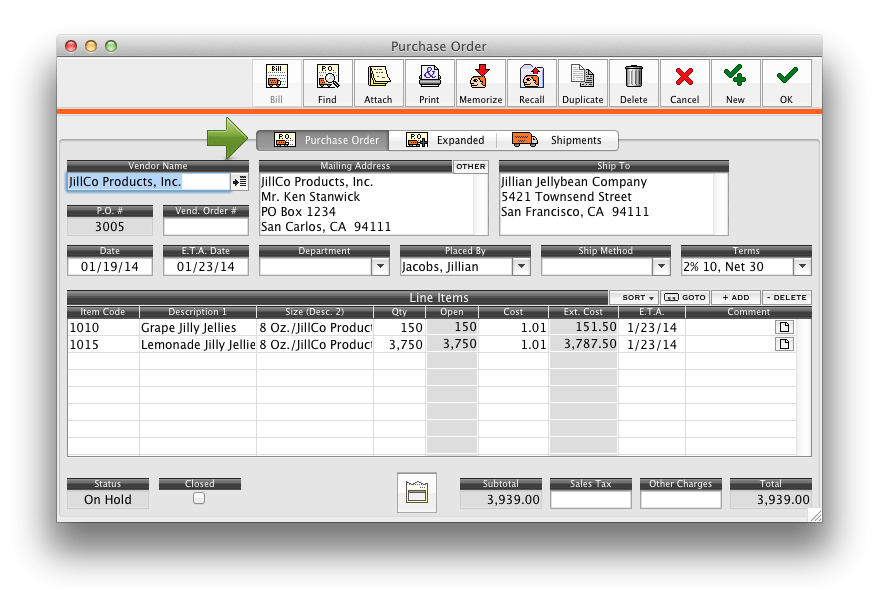Expand the Department dropdown
The image size is (879, 601).
point(381,267)
